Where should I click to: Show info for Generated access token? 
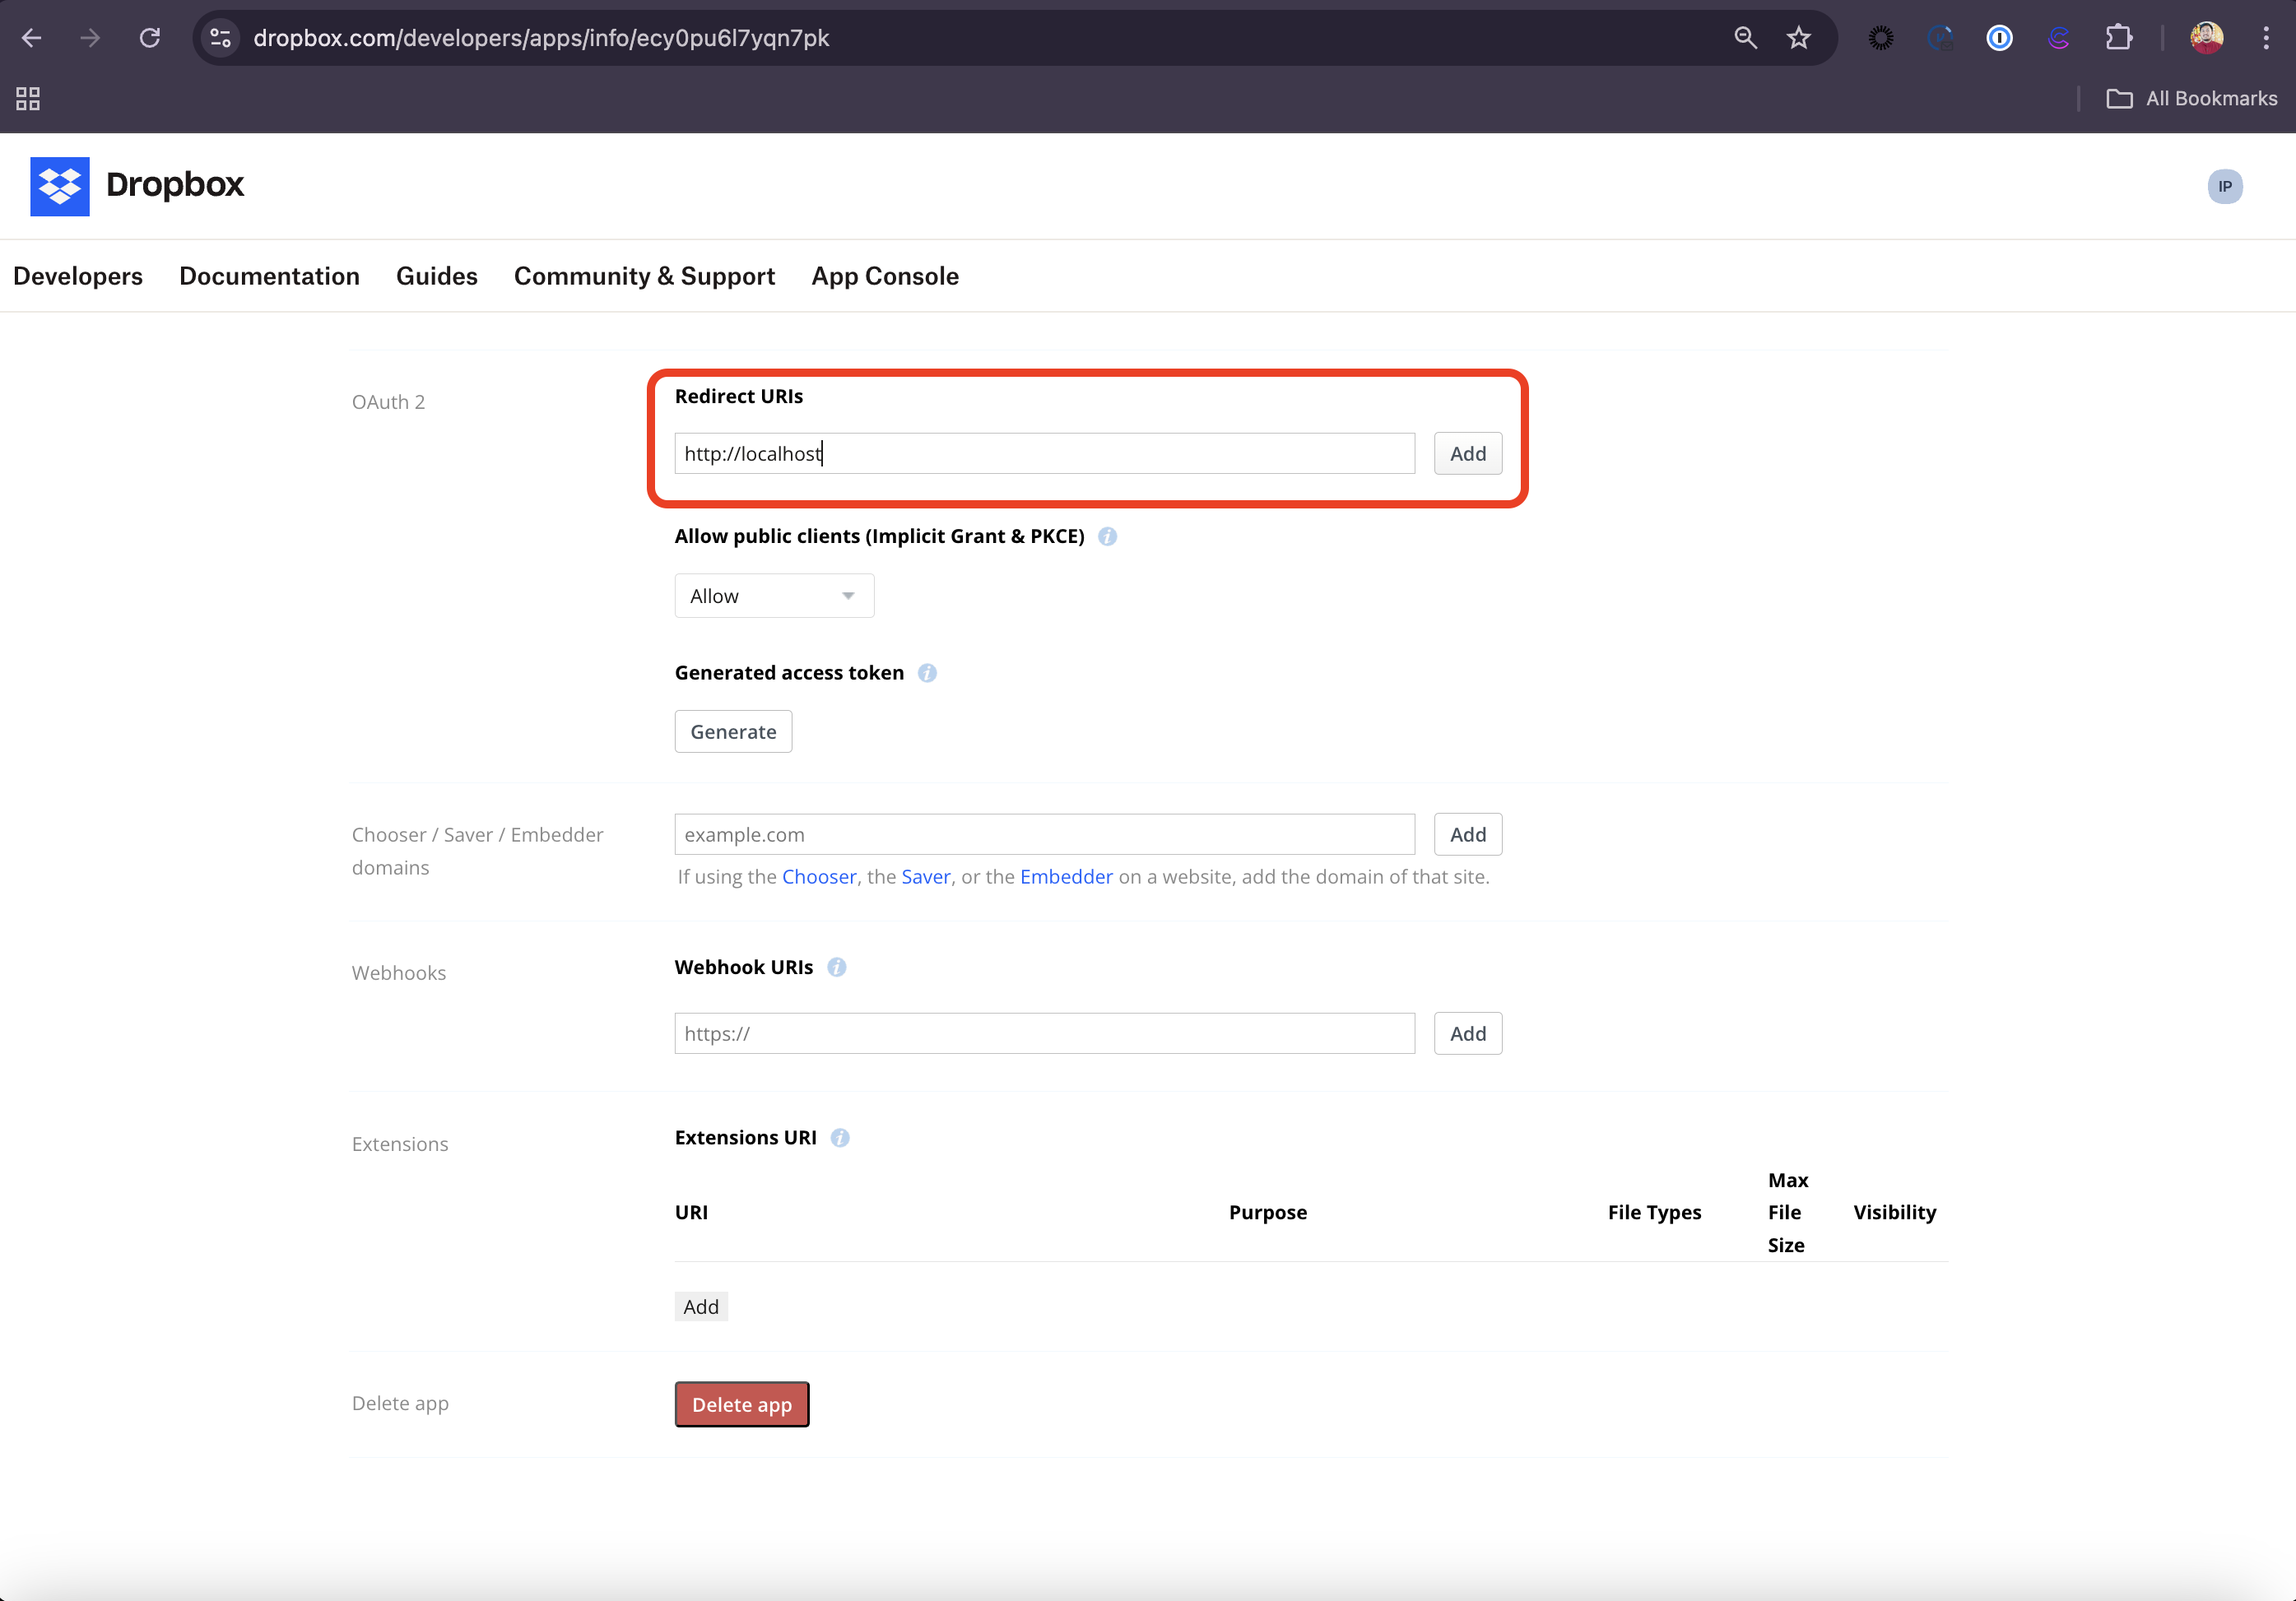[927, 673]
